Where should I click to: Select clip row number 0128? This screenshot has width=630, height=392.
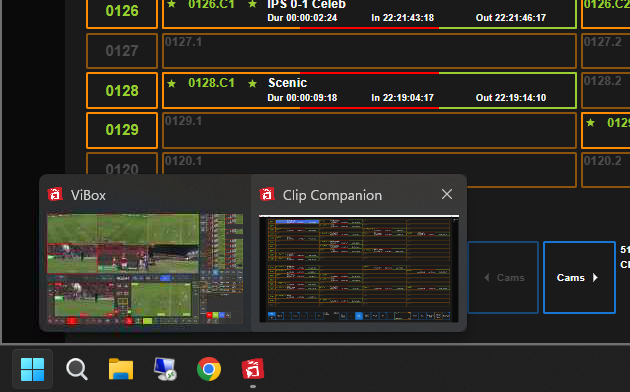pos(122,91)
